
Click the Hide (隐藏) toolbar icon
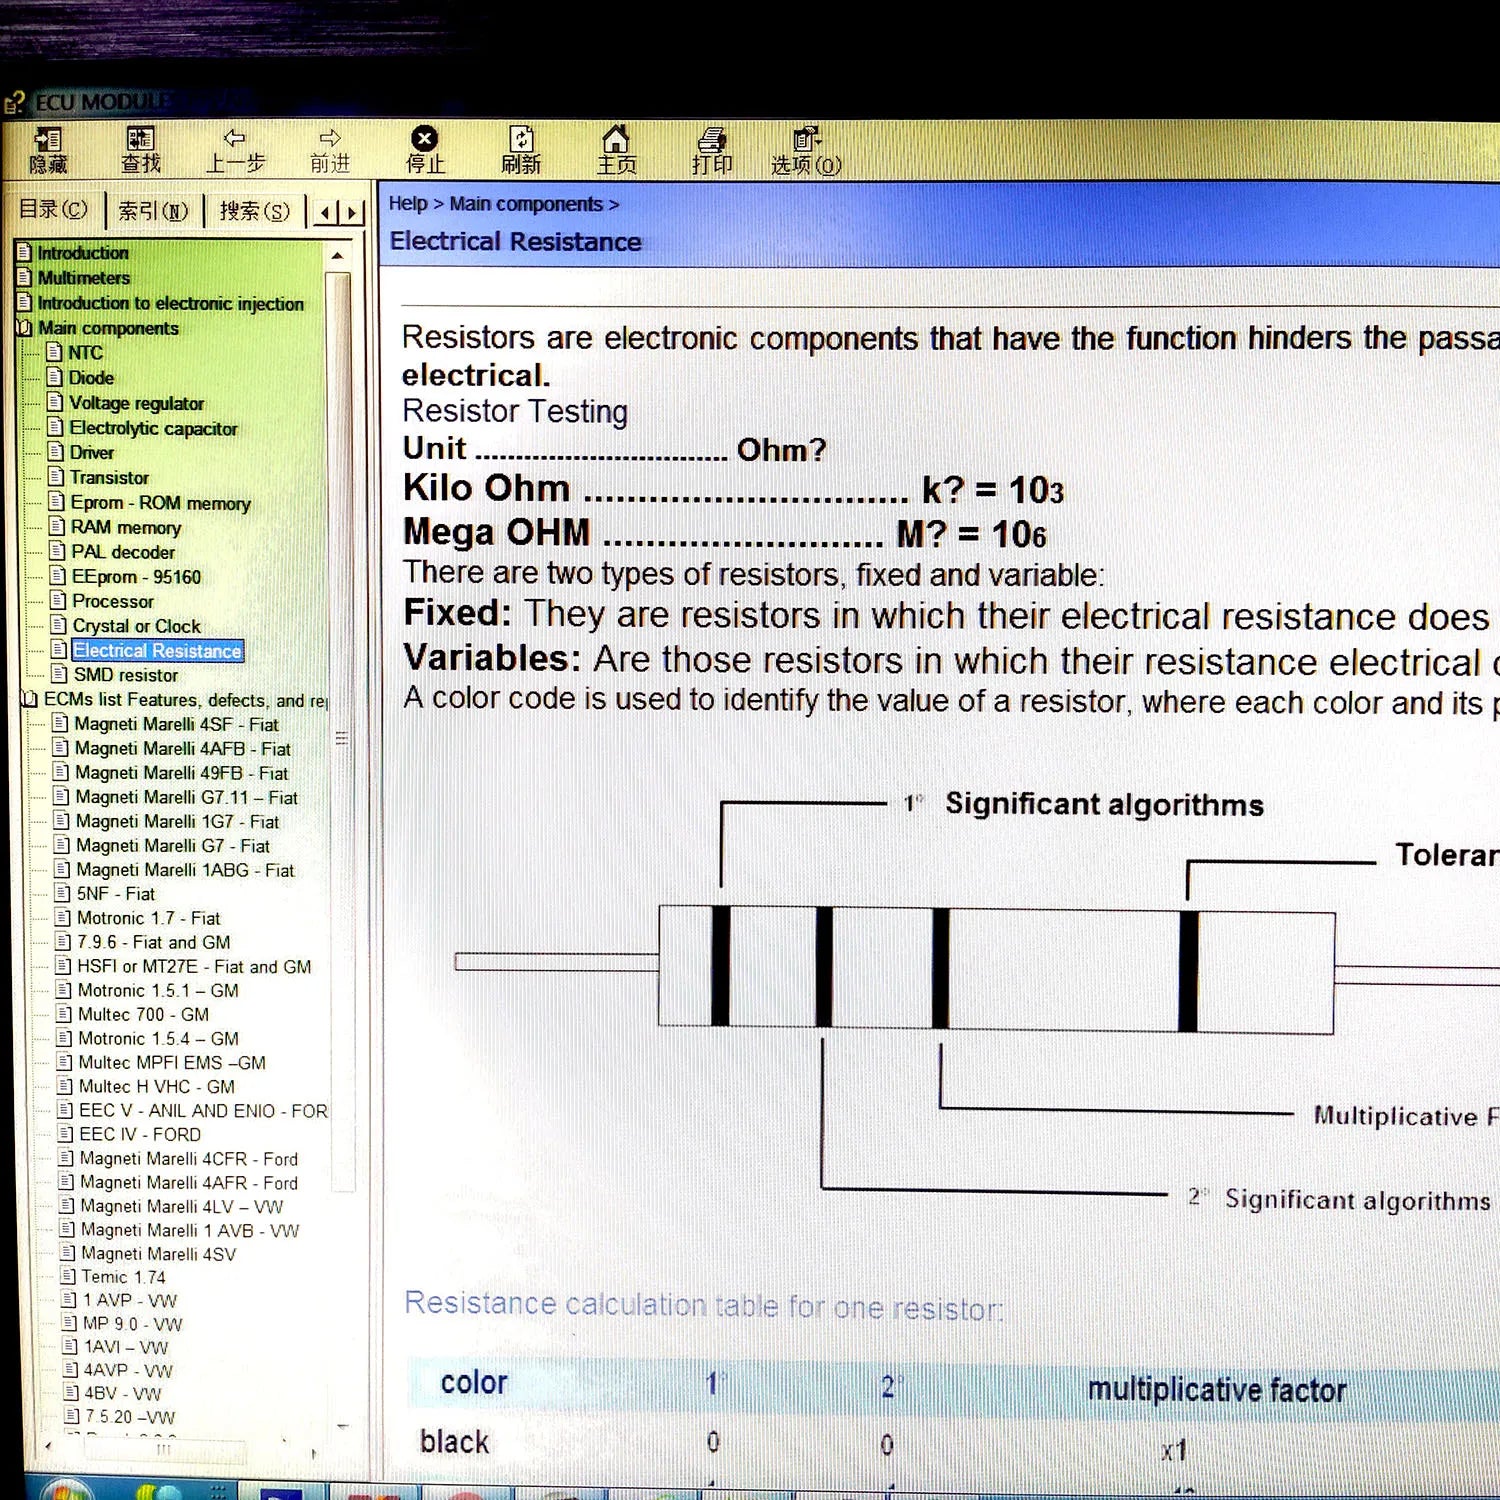pos(48,148)
